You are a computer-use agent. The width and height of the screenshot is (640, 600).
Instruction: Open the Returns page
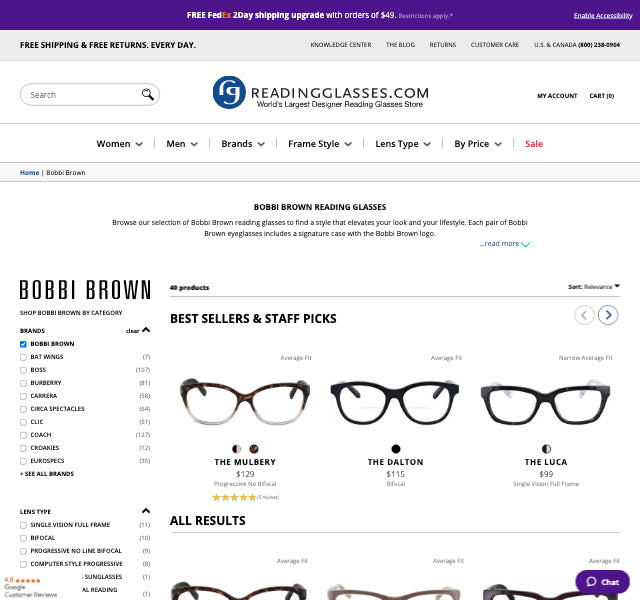click(442, 44)
